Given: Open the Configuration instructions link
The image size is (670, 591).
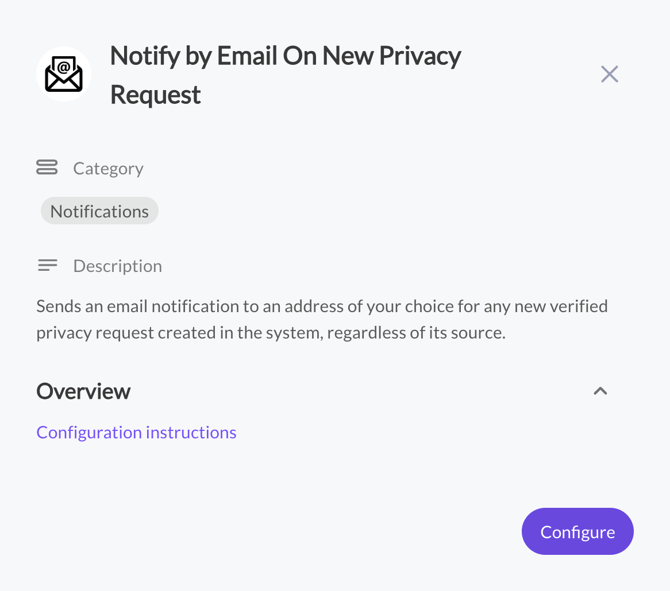Looking at the screenshot, I should point(136,432).
